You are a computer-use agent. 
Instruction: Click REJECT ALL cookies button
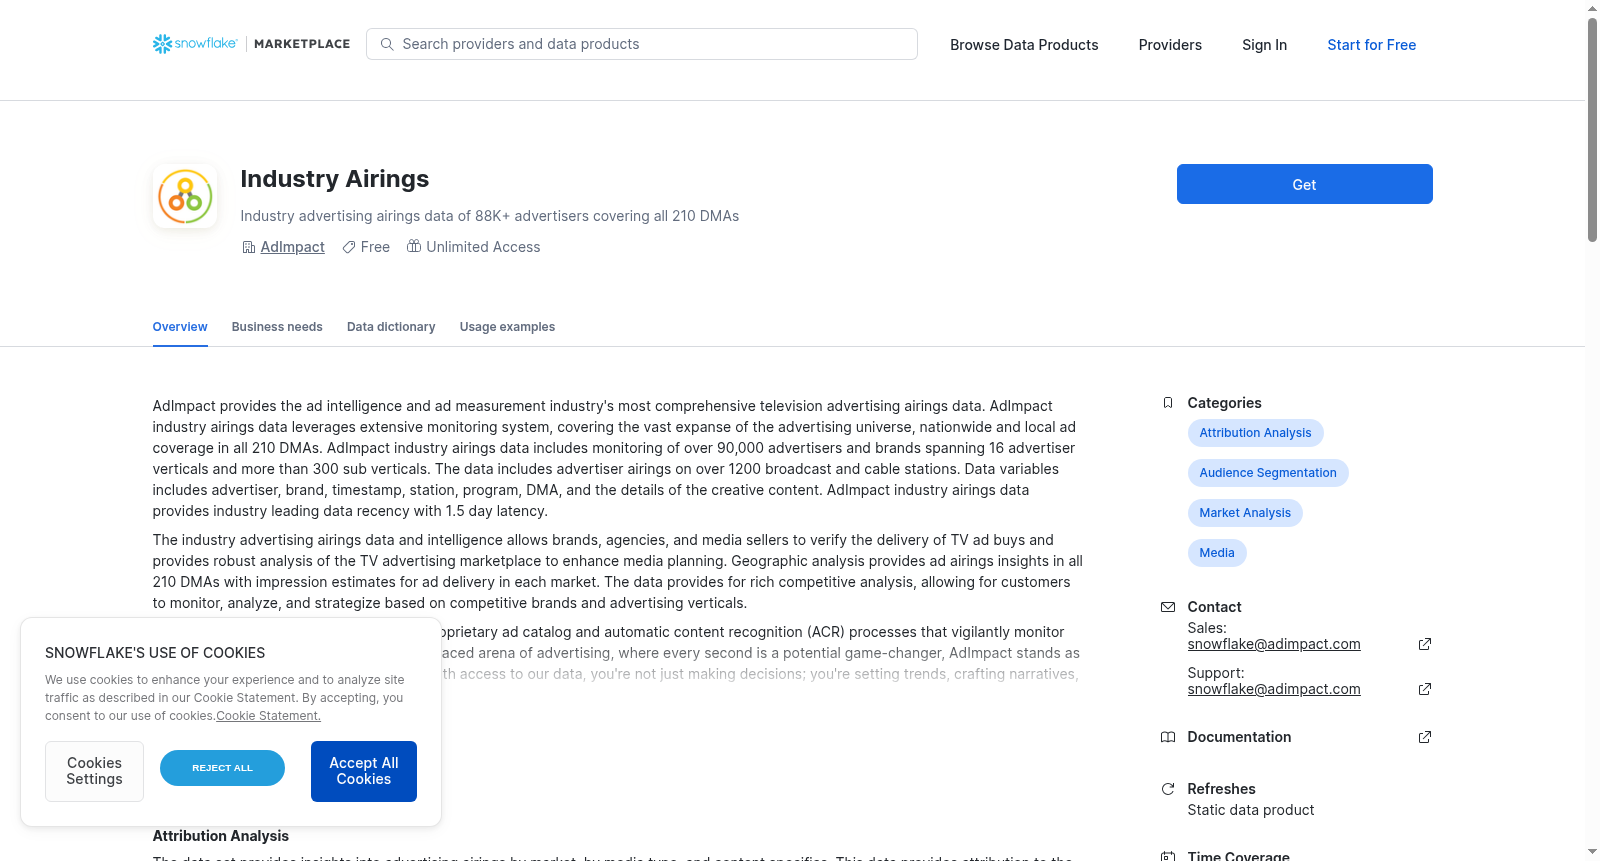(x=222, y=768)
